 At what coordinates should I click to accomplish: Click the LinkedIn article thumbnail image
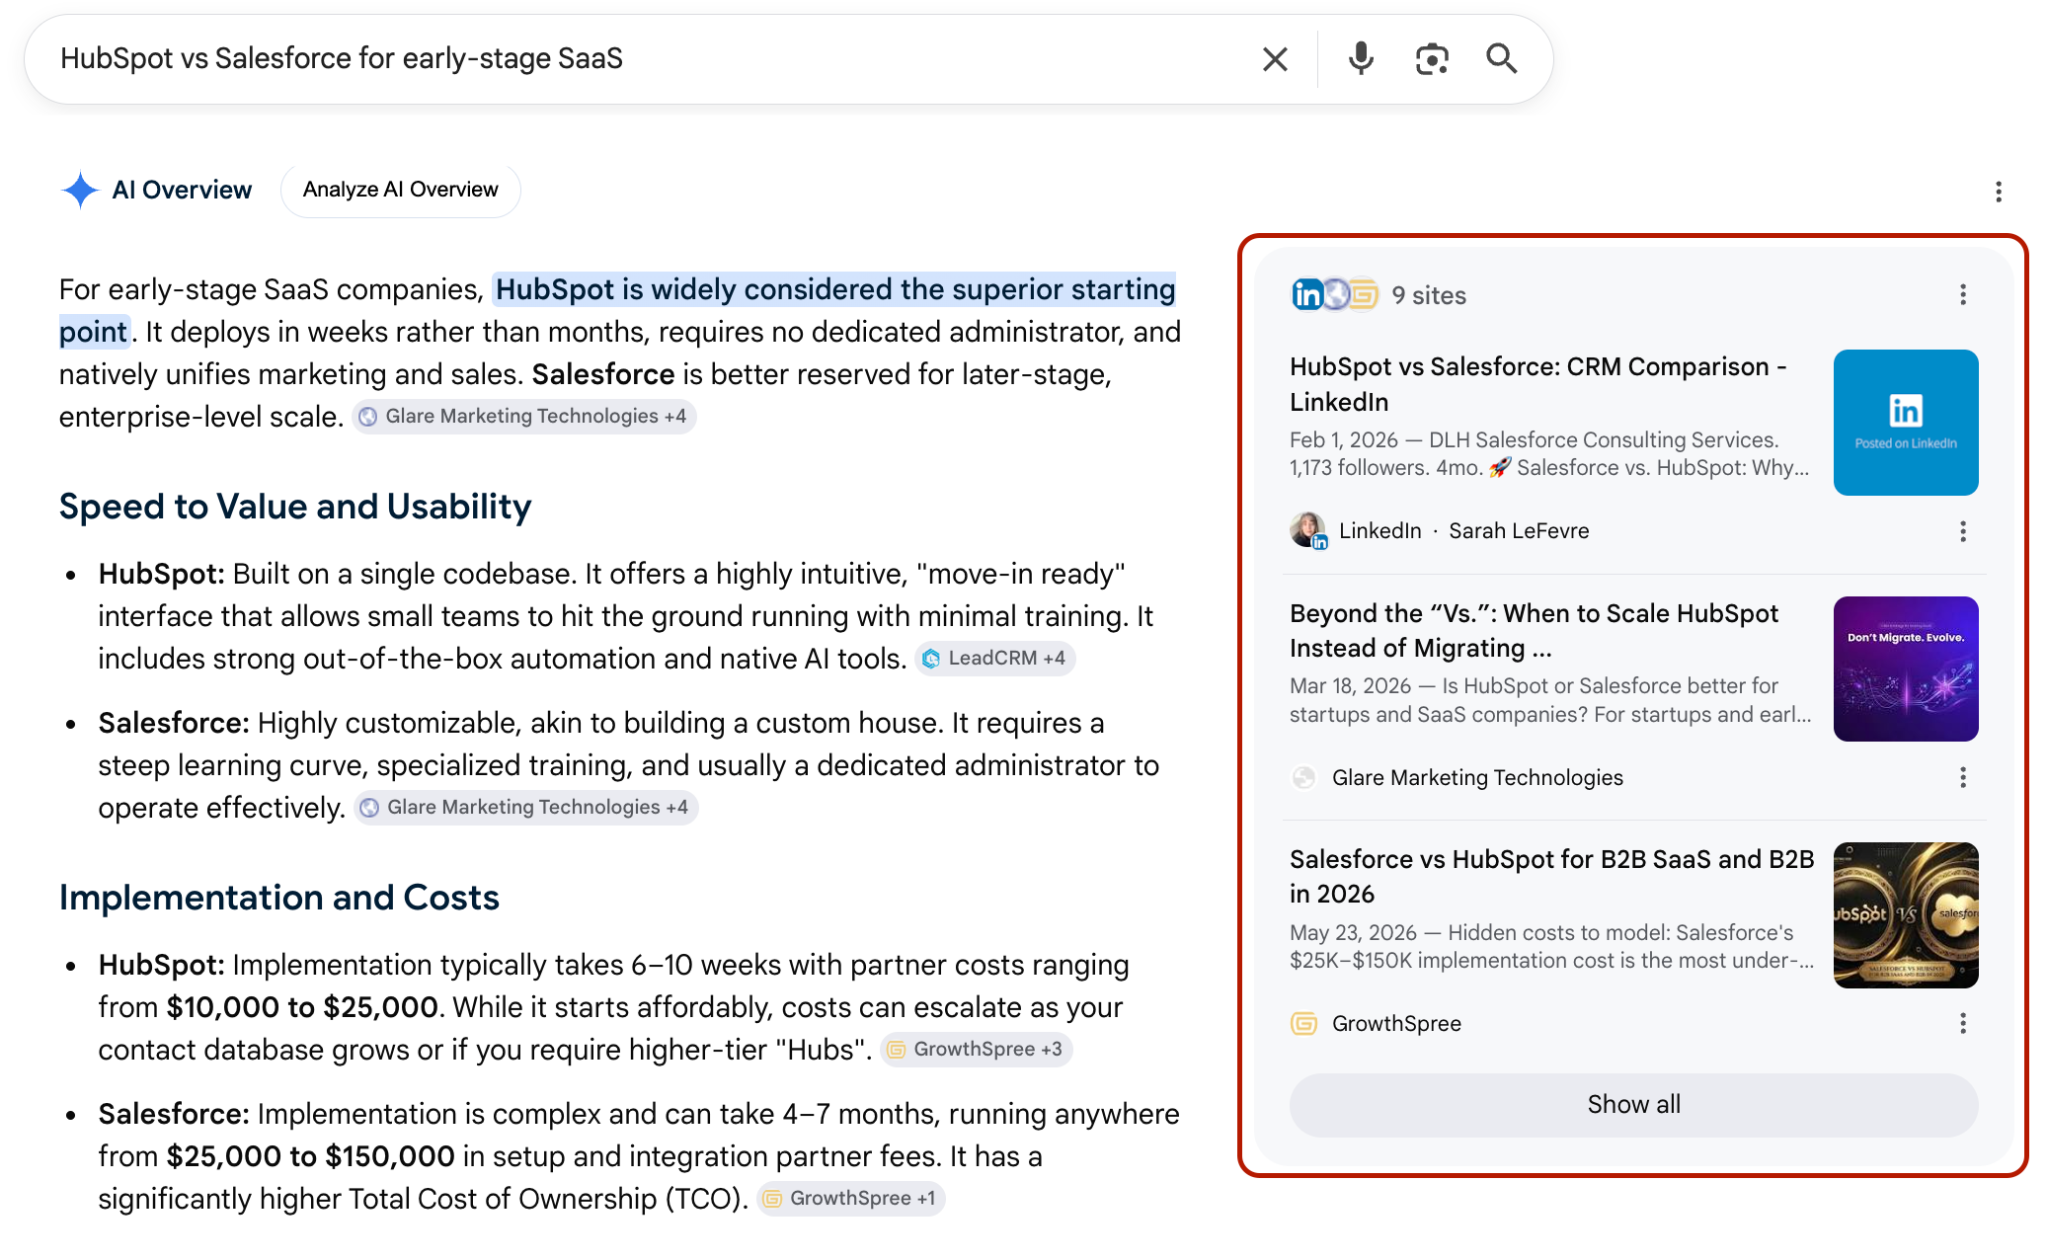point(1905,422)
